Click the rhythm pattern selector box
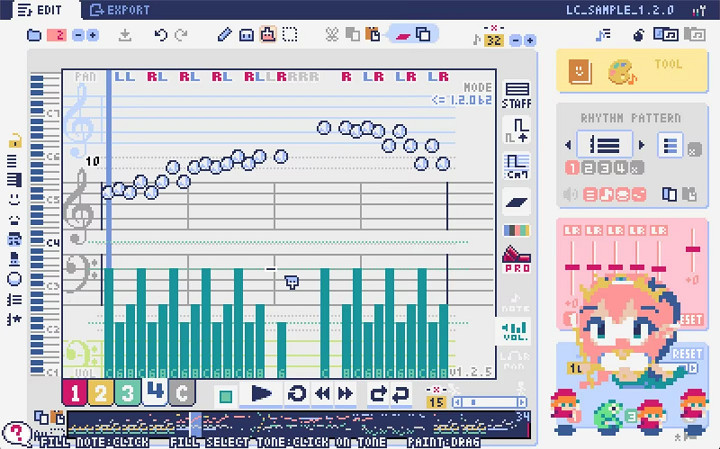 605,145
